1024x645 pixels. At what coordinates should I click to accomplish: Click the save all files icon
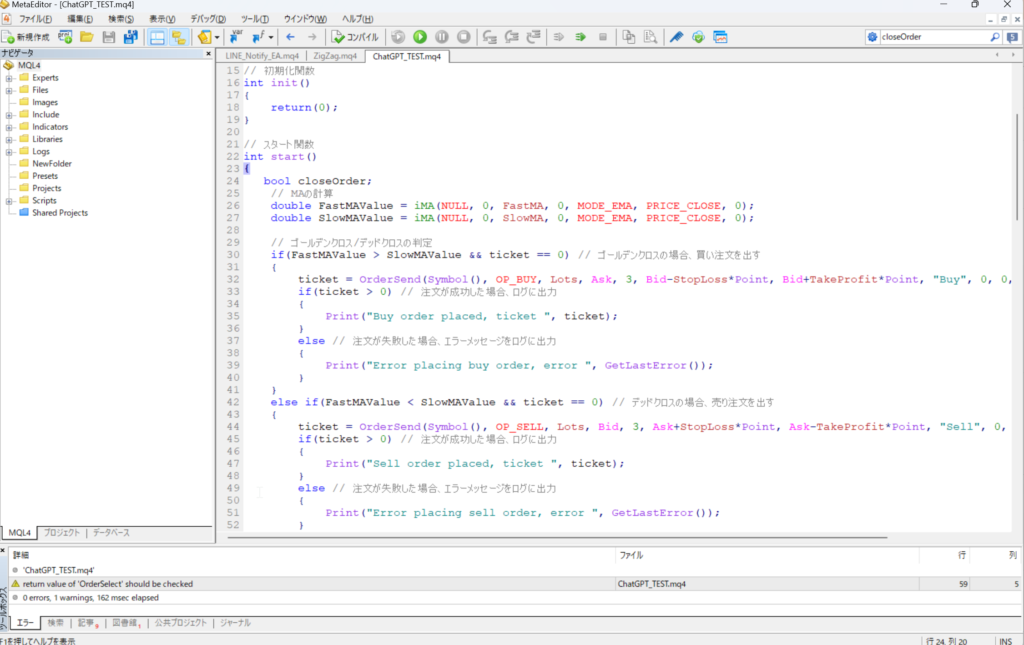tap(131, 37)
